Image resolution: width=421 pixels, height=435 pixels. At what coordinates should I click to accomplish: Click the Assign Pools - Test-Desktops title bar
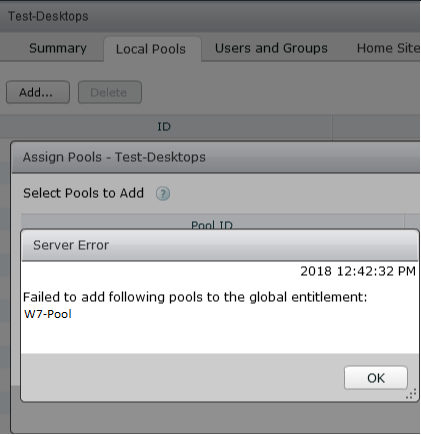tap(216, 157)
